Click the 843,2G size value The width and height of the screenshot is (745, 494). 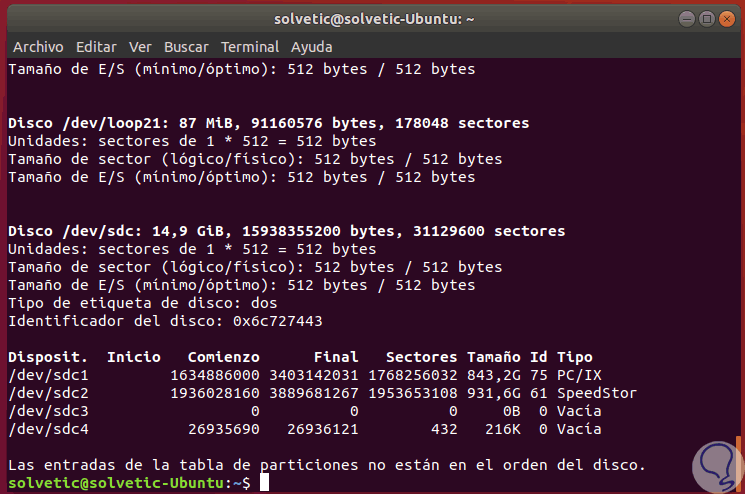pyautogui.click(x=494, y=375)
